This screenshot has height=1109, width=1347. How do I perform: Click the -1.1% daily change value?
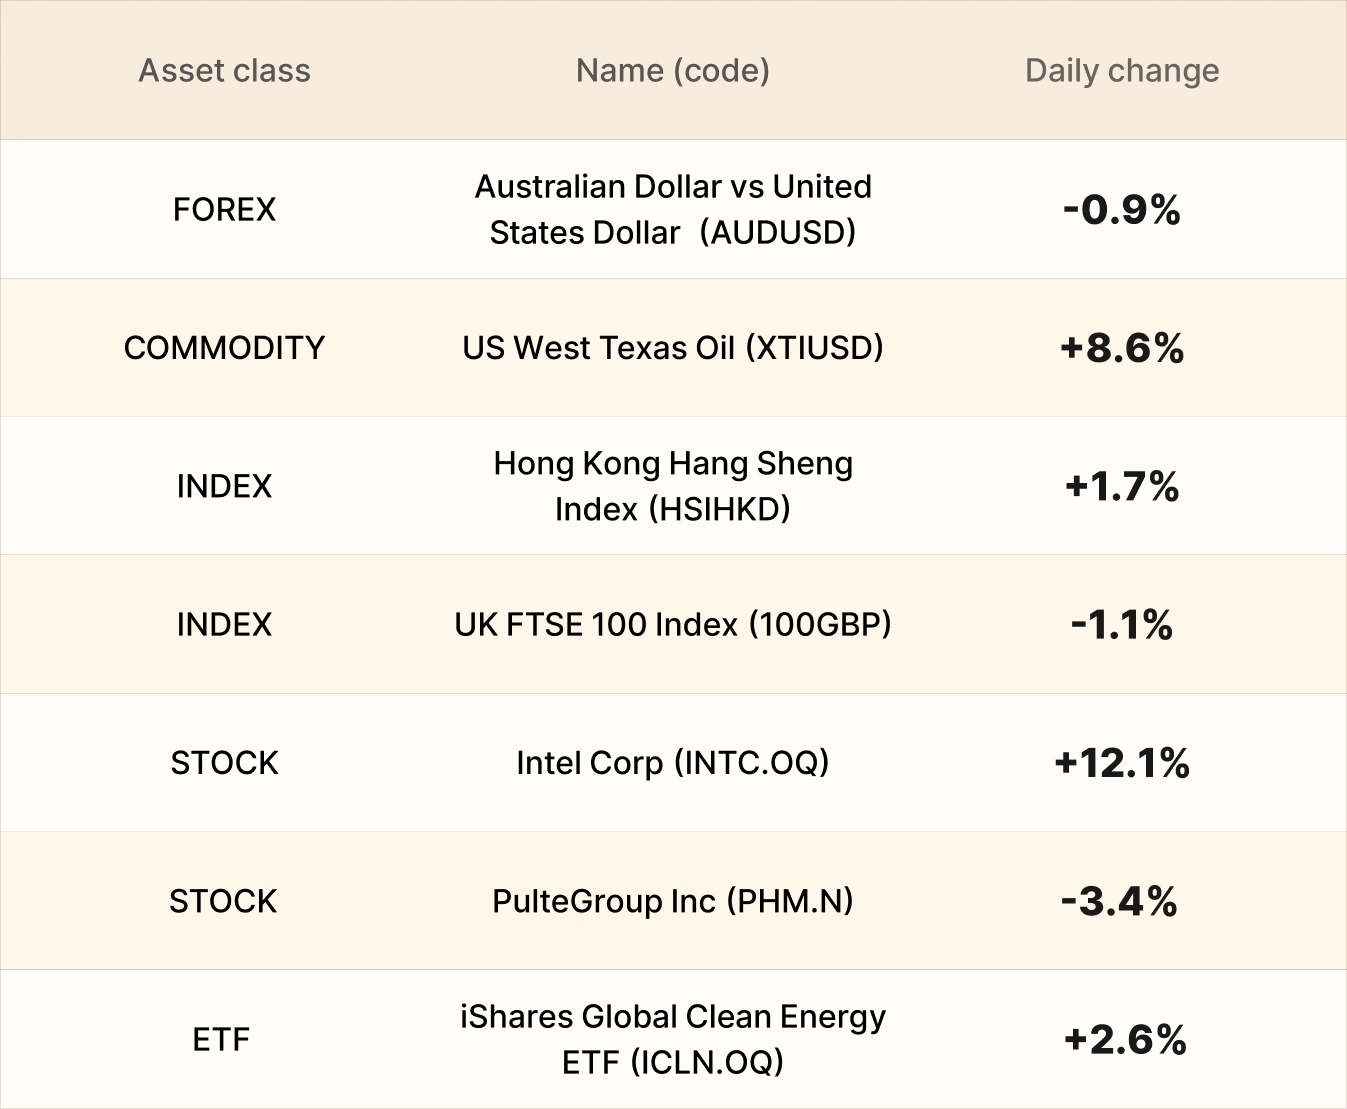tap(1122, 625)
